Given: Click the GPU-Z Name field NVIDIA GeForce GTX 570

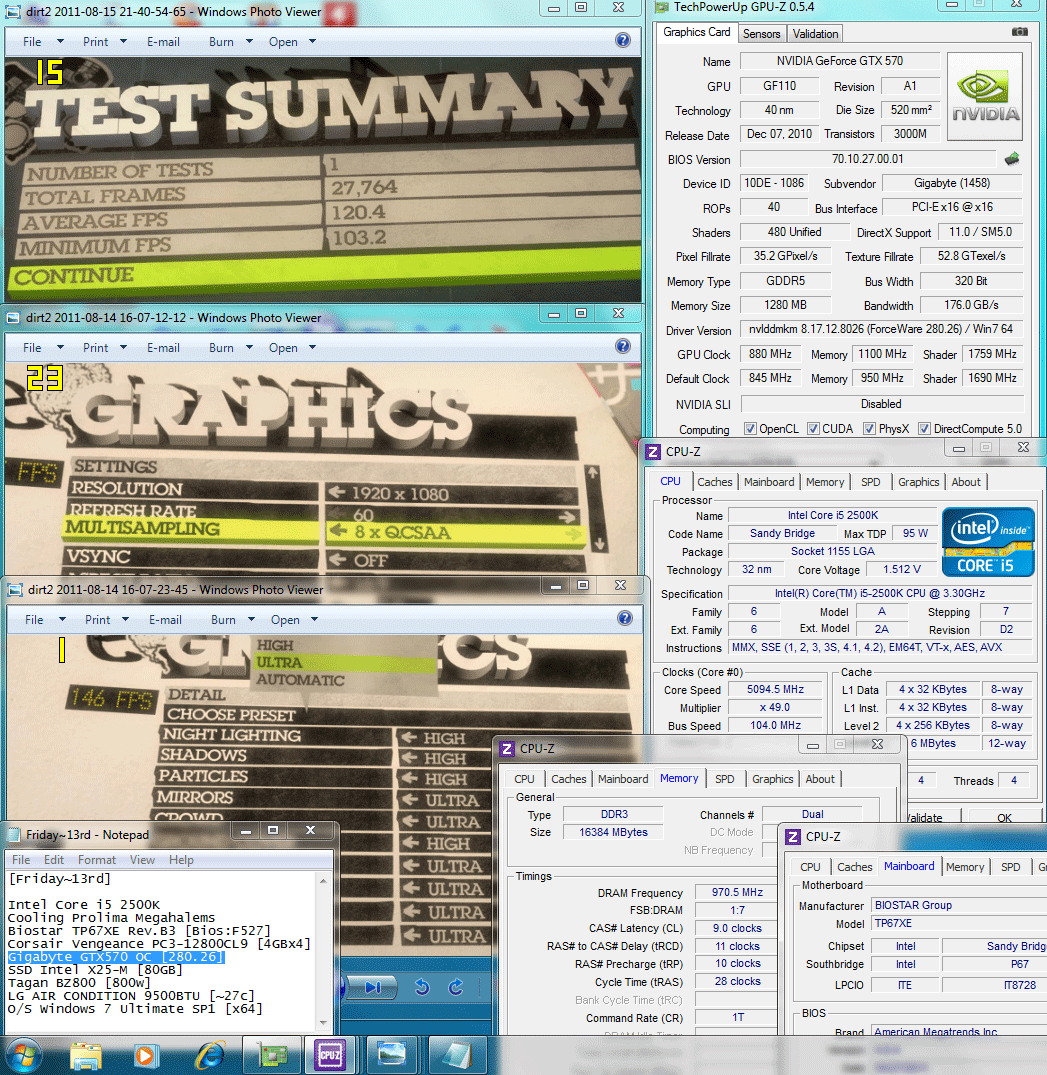Looking at the screenshot, I should 839,61.
